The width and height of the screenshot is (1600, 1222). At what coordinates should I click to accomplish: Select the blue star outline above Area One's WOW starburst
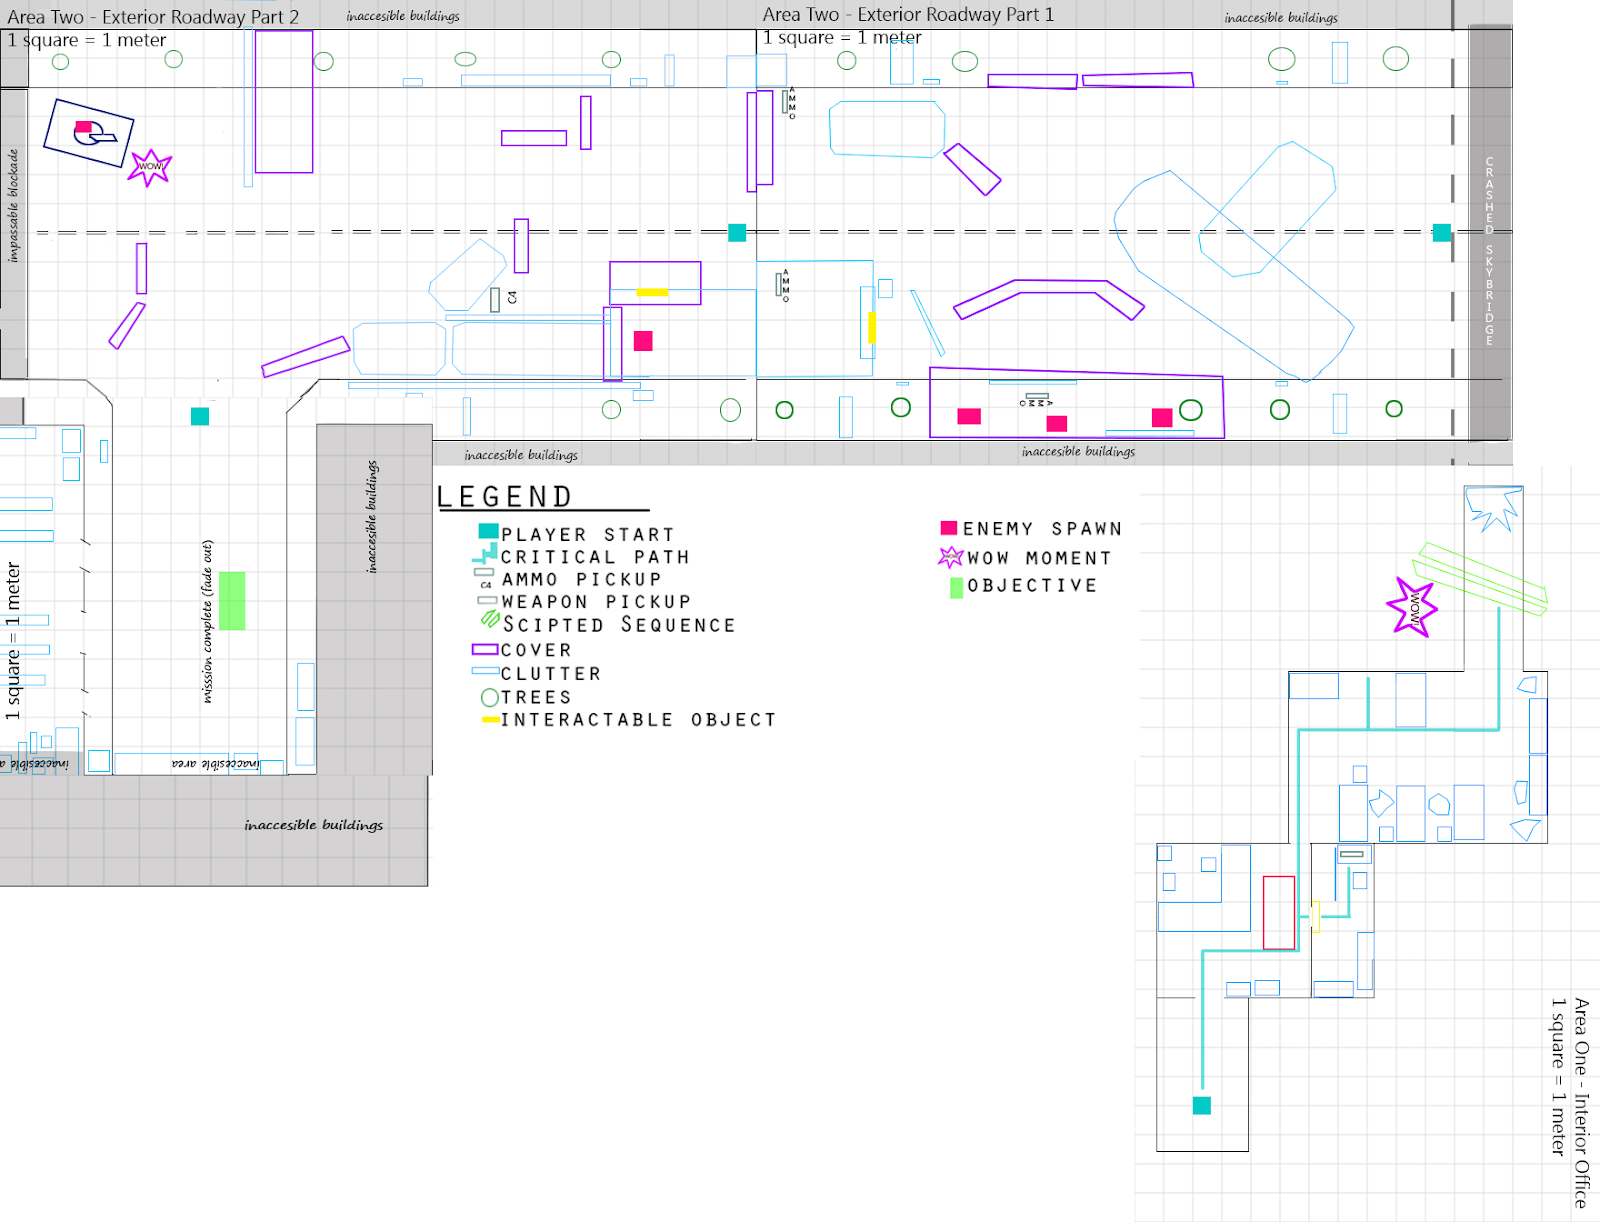click(1494, 509)
